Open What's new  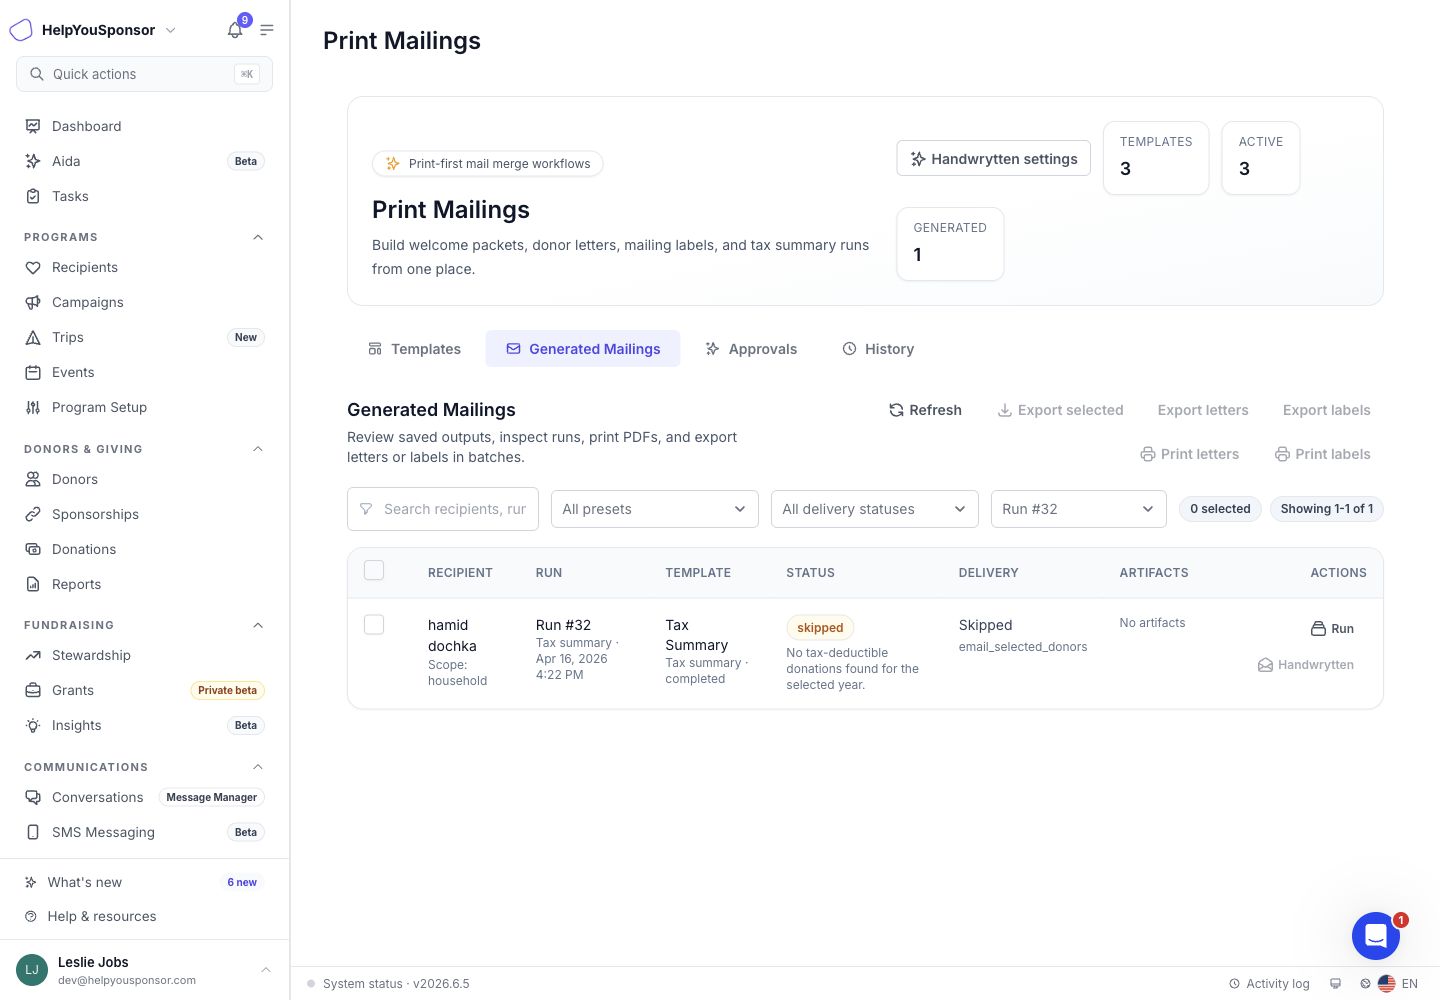tap(144, 882)
